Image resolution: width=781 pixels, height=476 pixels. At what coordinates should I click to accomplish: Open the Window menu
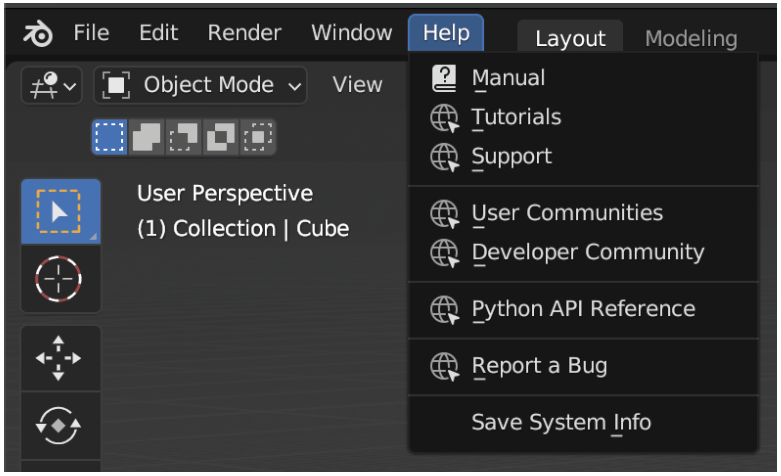coord(352,33)
